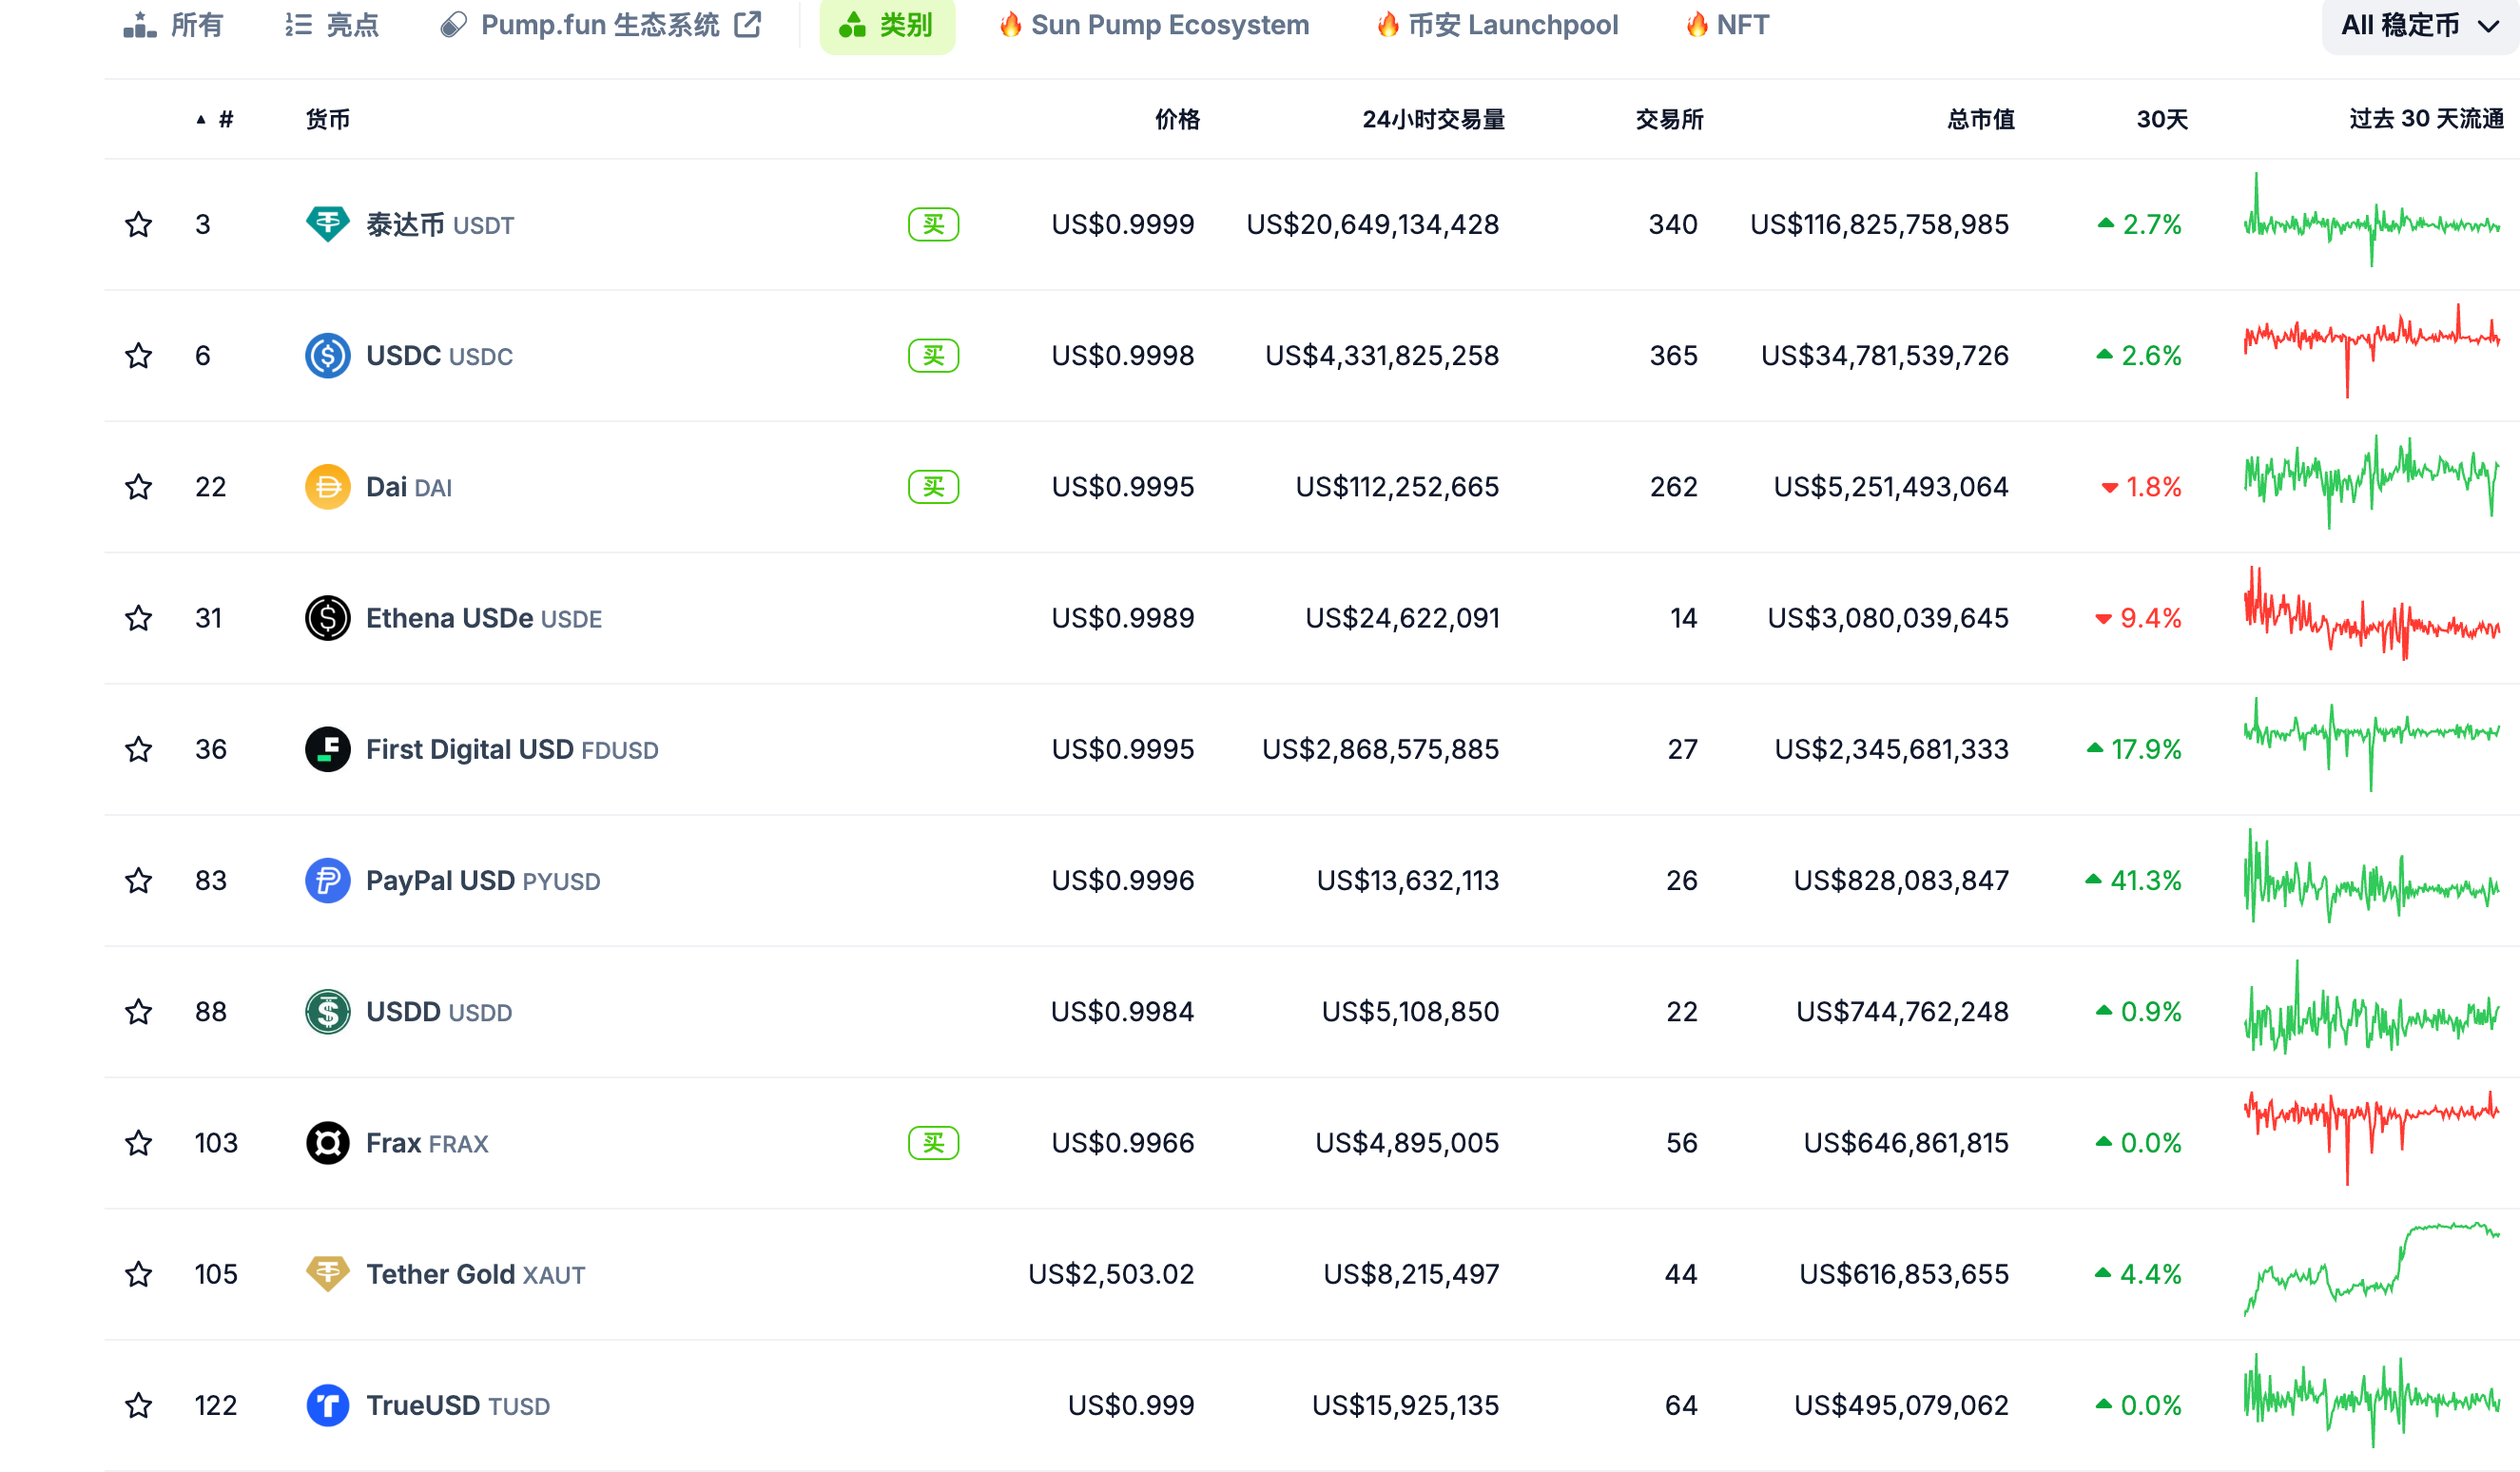Click the Tether Gold logo
This screenshot has width=2520, height=1472.
tap(328, 1274)
